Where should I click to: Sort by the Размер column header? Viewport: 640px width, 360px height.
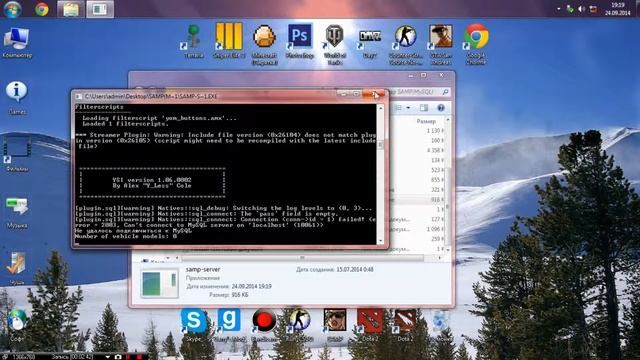(426, 121)
